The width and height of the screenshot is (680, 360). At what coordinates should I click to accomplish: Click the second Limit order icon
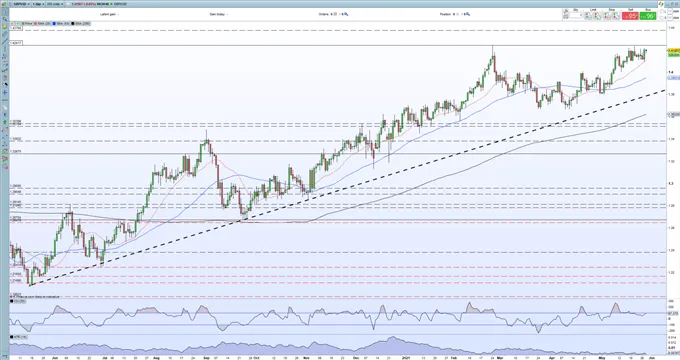[597, 16]
